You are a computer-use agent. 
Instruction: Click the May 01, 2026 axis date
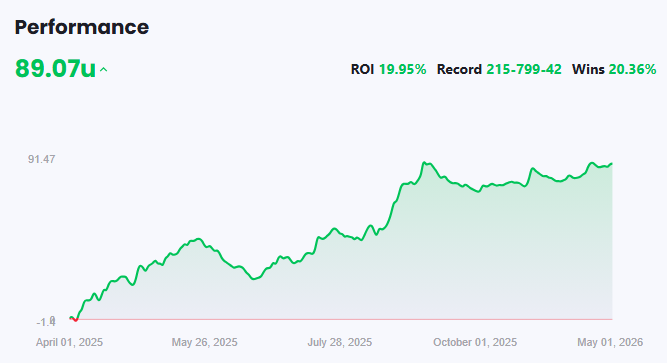pyautogui.click(x=610, y=343)
